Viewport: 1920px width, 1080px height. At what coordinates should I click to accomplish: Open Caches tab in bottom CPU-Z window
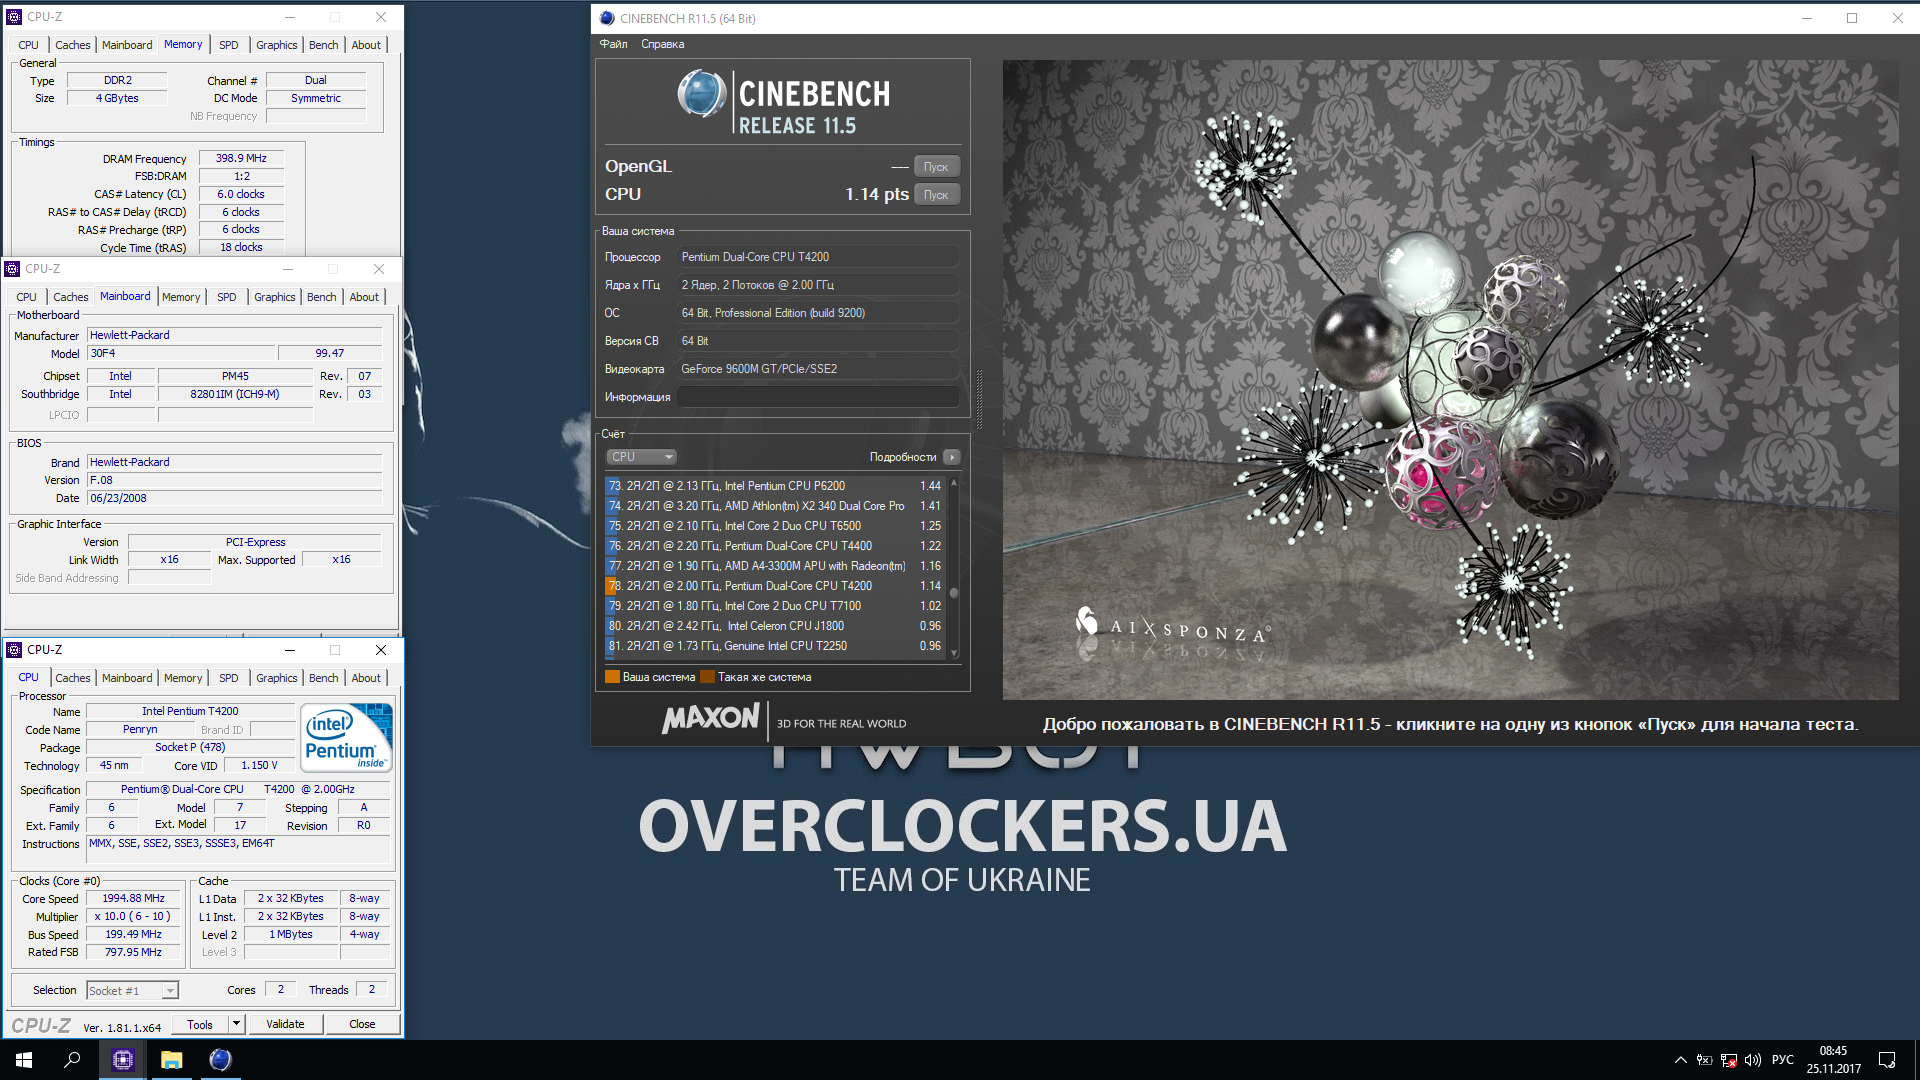73,678
